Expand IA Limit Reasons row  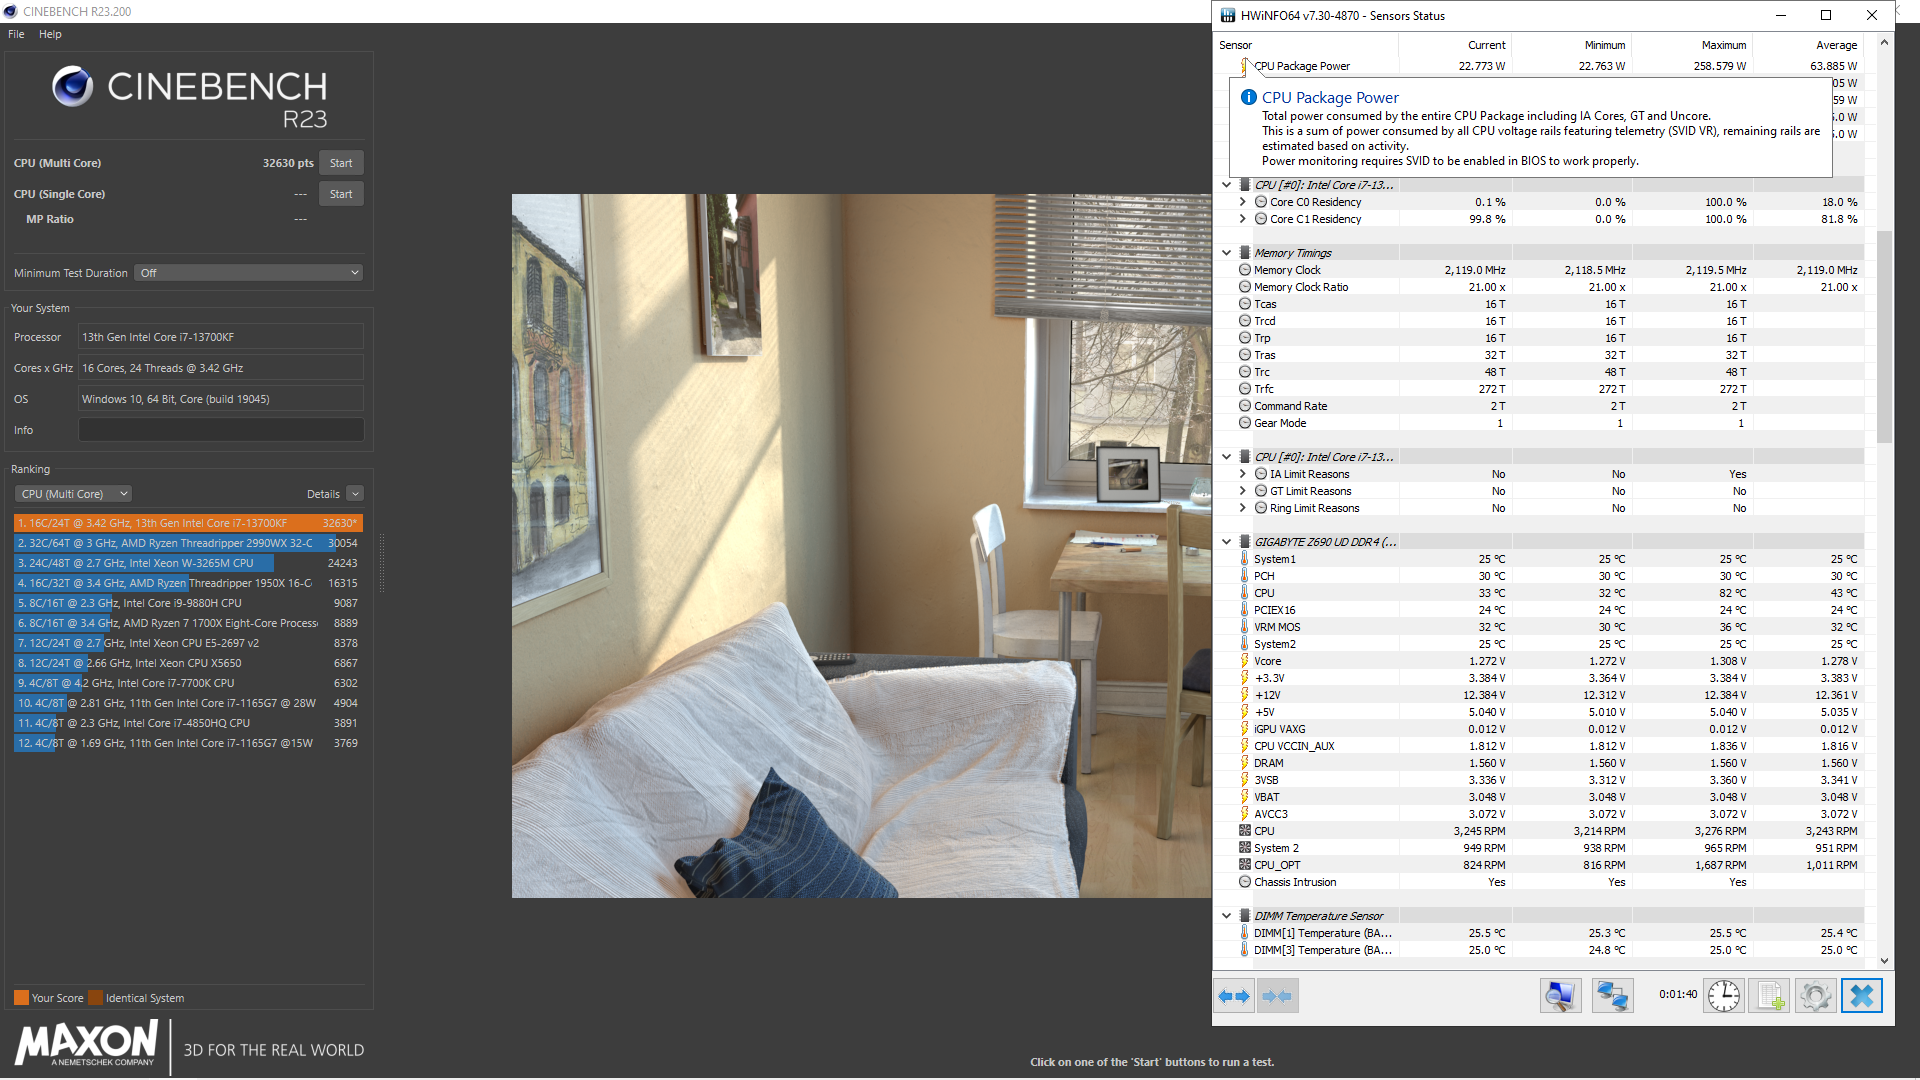[x=1243, y=474]
